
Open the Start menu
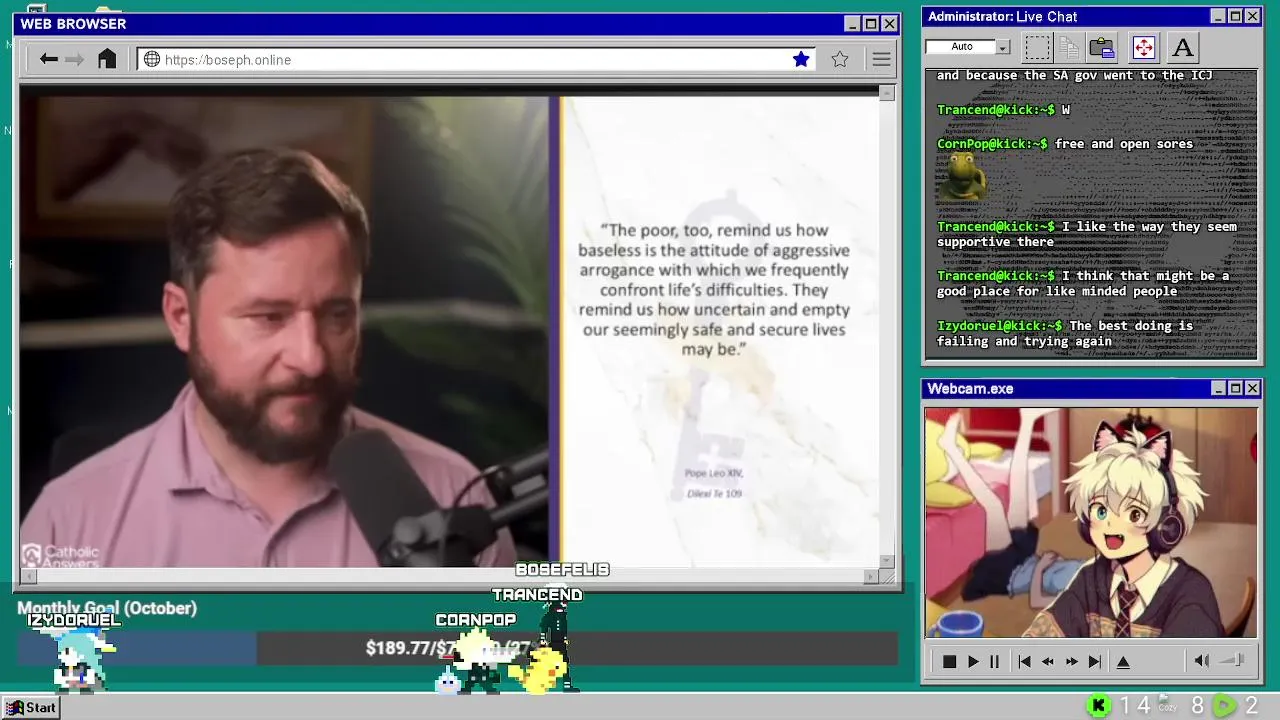pos(31,707)
